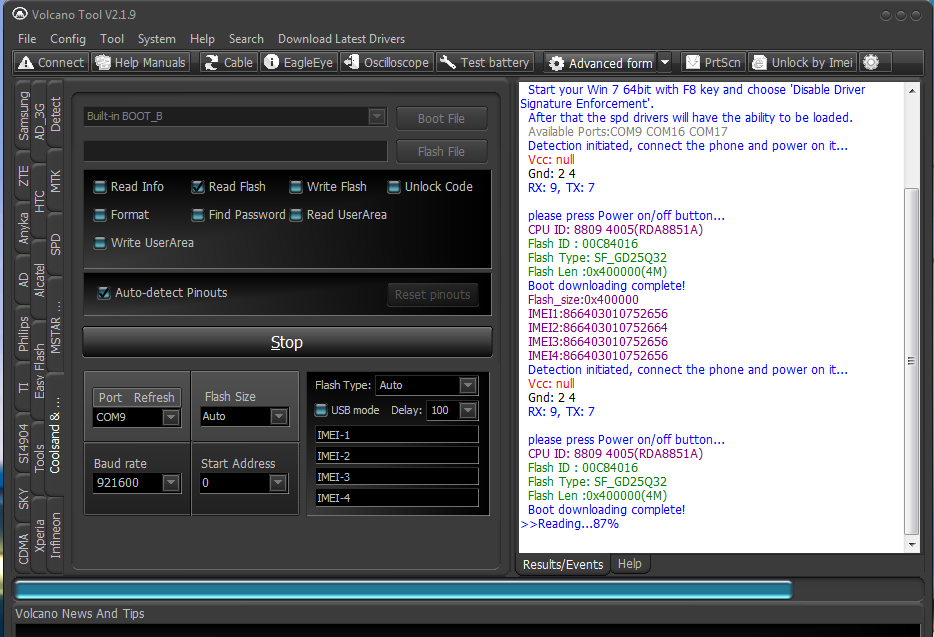Click the log scrollbar up arrow
This screenshot has width=934, height=637.
[x=911, y=91]
